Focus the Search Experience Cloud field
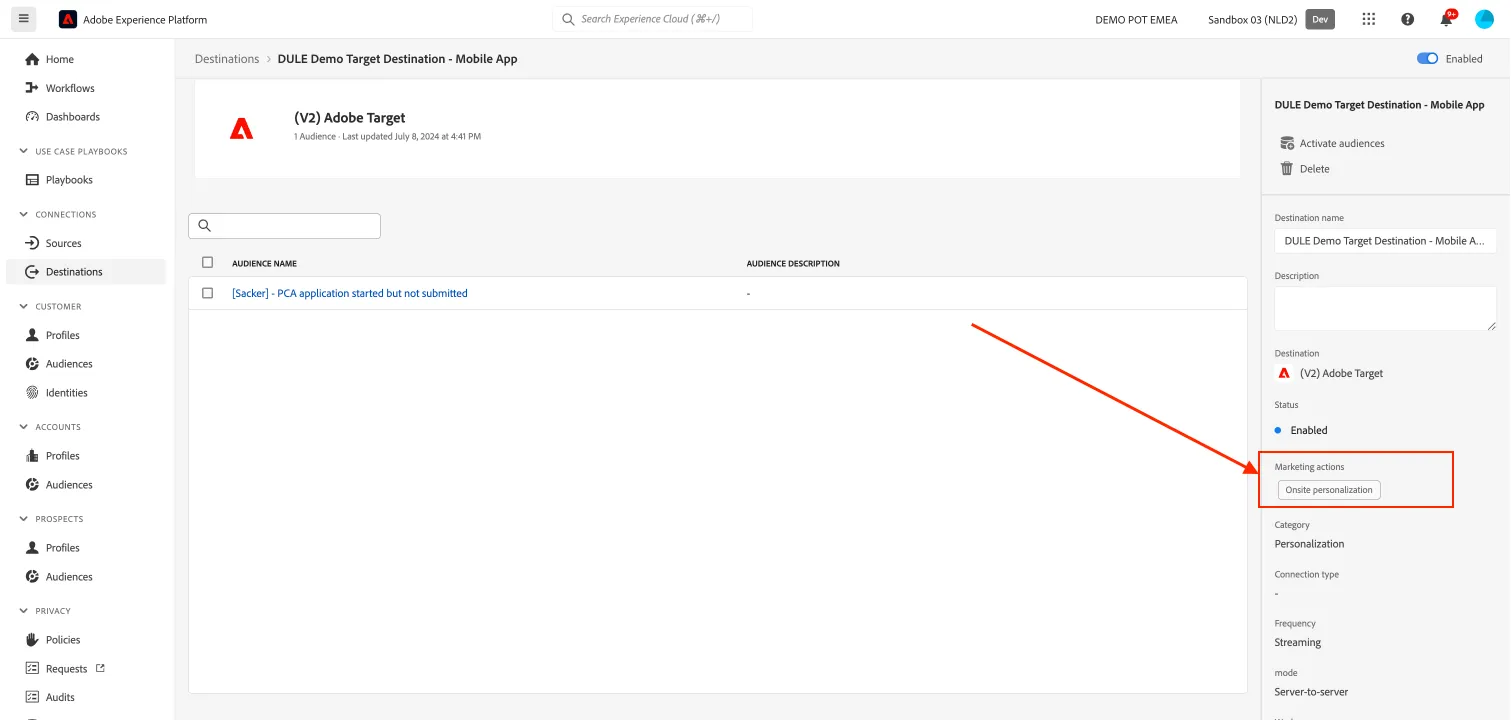 pos(652,19)
